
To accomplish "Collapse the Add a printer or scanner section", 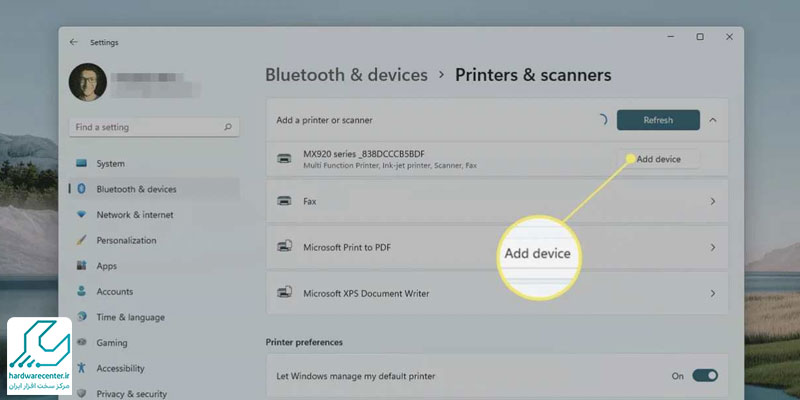I will [713, 120].
